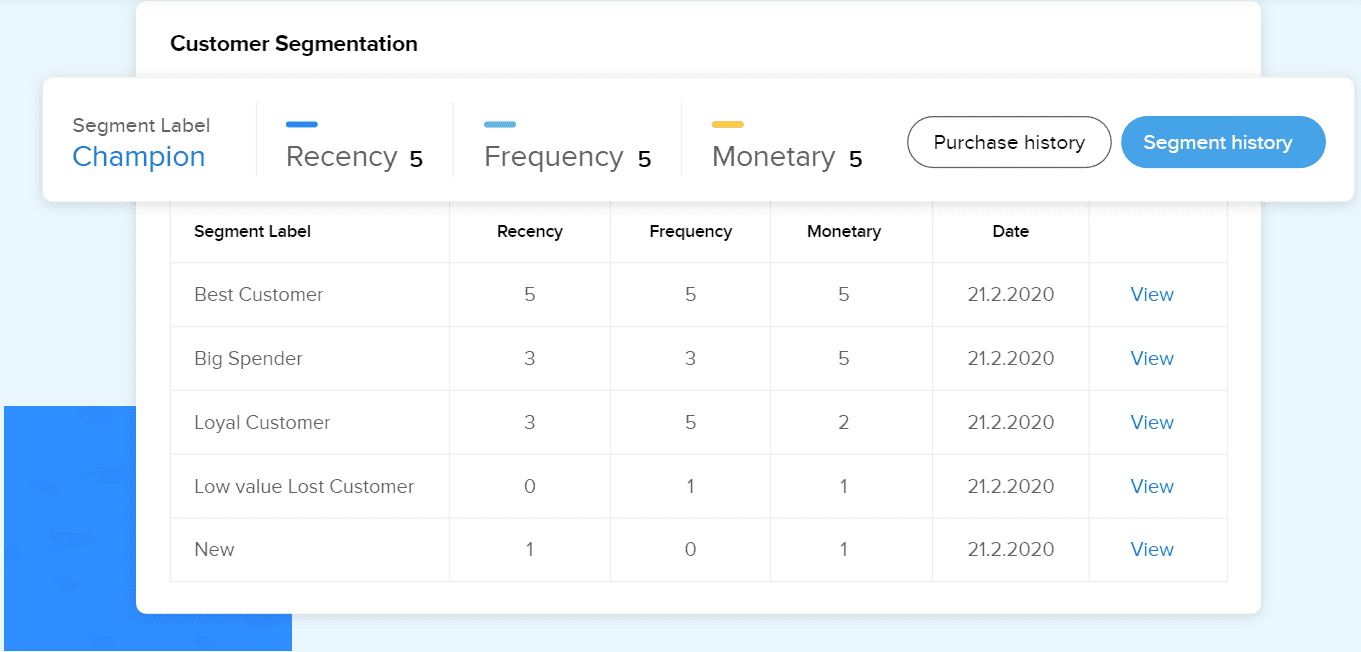Viewport: 1361px width, 652px height.
Task: Click the Big Spender row label
Action: click(248, 358)
